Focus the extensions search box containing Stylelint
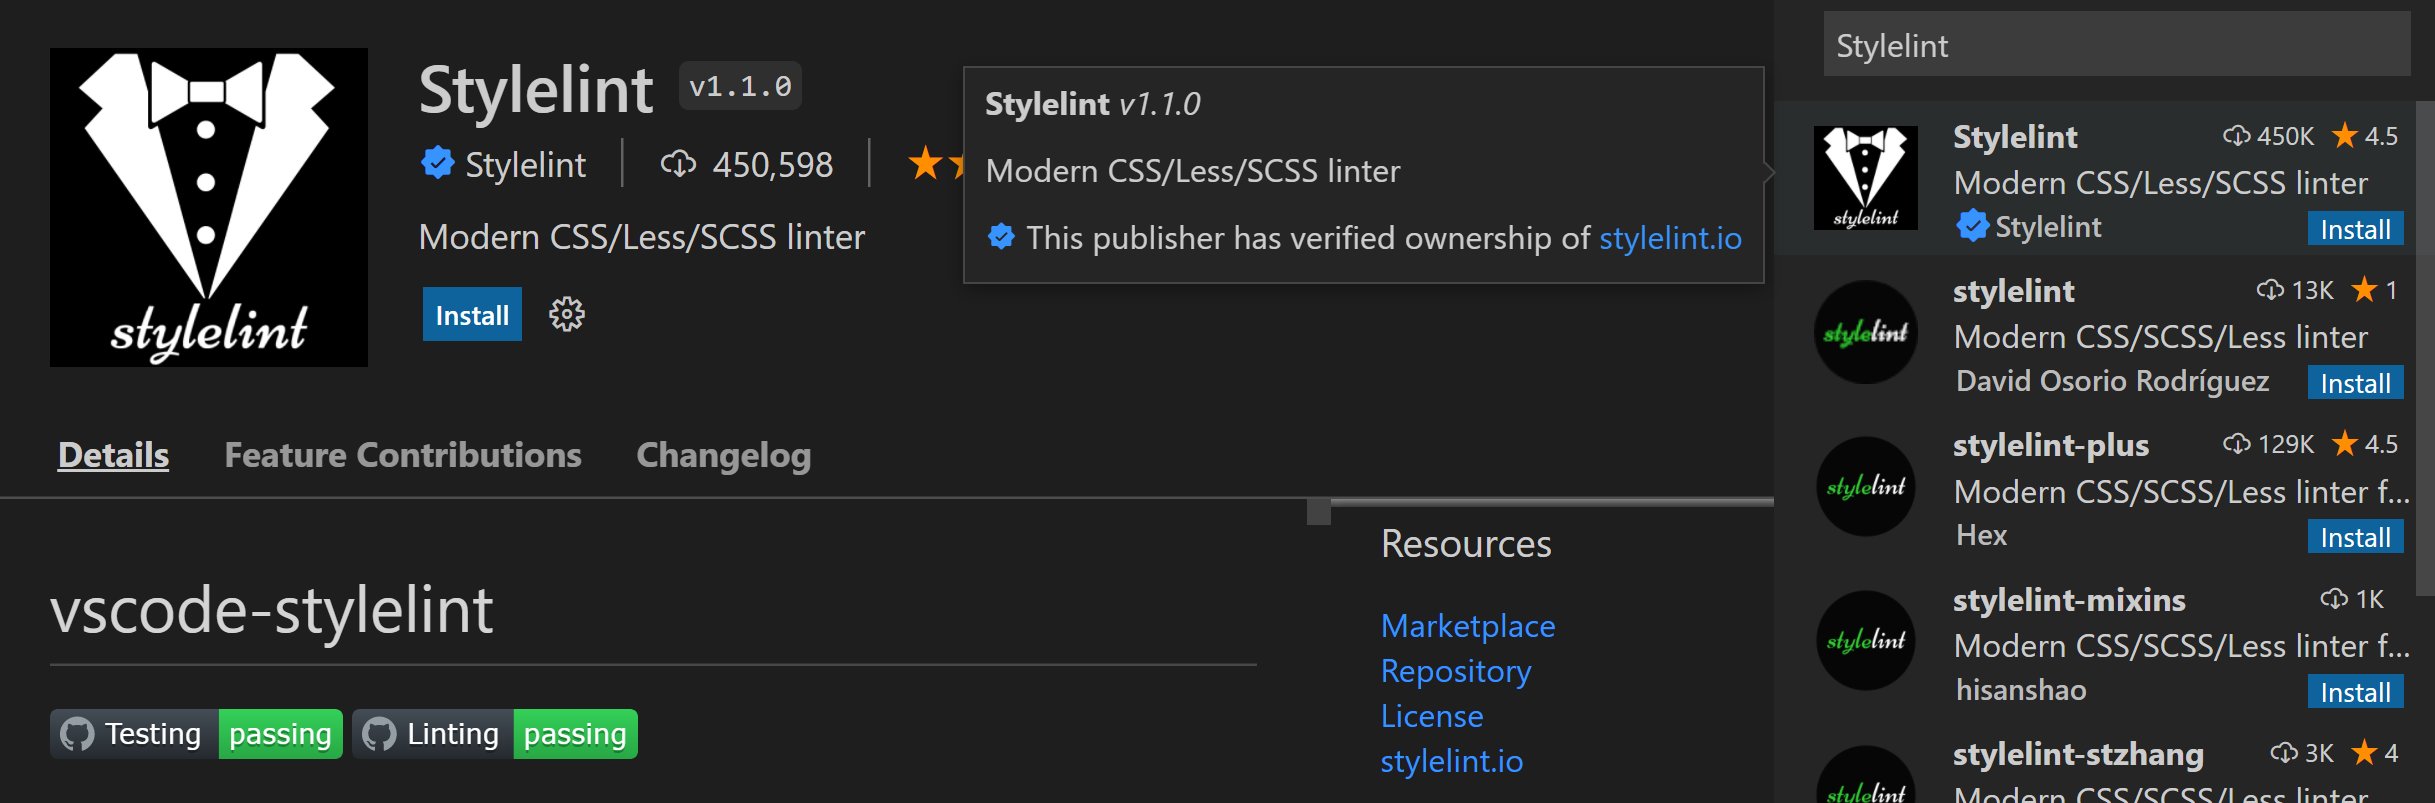 tap(2117, 45)
